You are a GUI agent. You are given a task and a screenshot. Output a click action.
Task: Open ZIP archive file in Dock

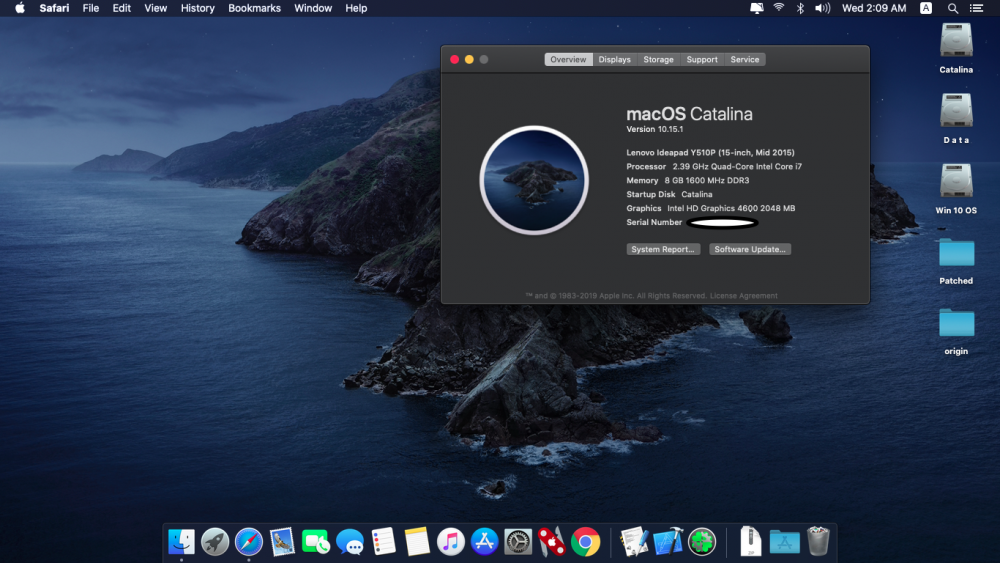[x=751, y=542]
